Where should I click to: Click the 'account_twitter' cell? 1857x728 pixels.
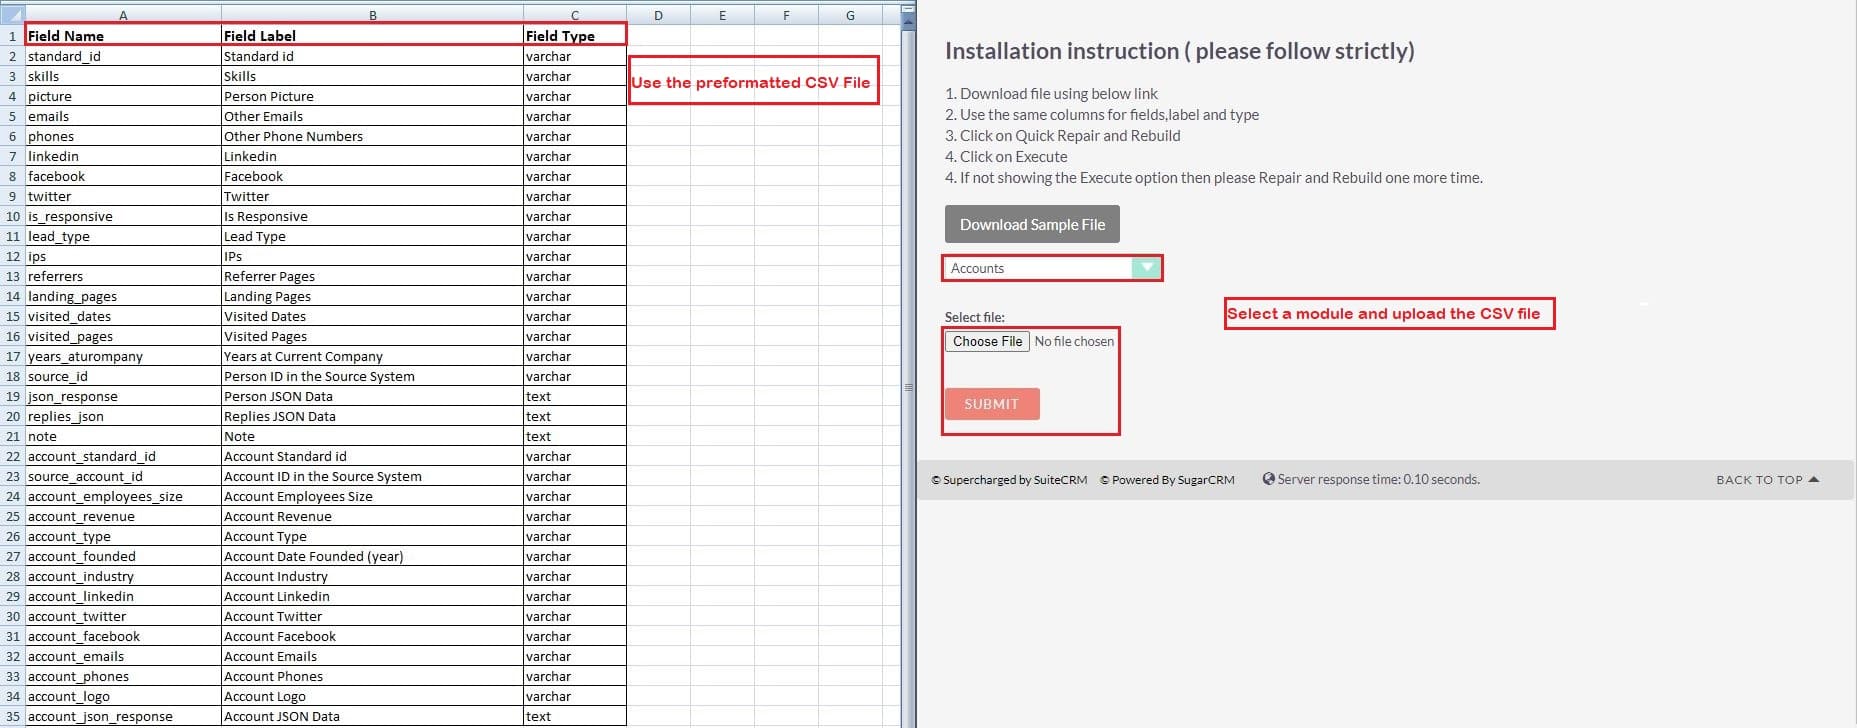tap(123, 616)
